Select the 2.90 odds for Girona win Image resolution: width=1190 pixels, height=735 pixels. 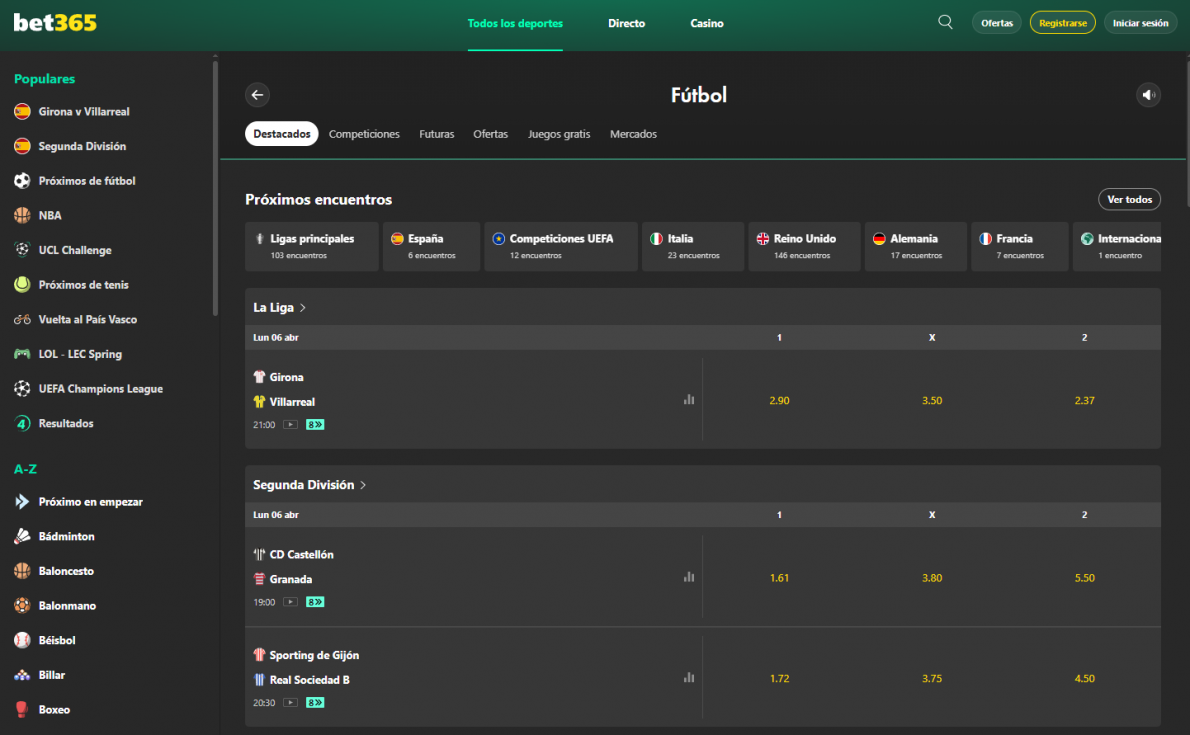coord(779,400)
